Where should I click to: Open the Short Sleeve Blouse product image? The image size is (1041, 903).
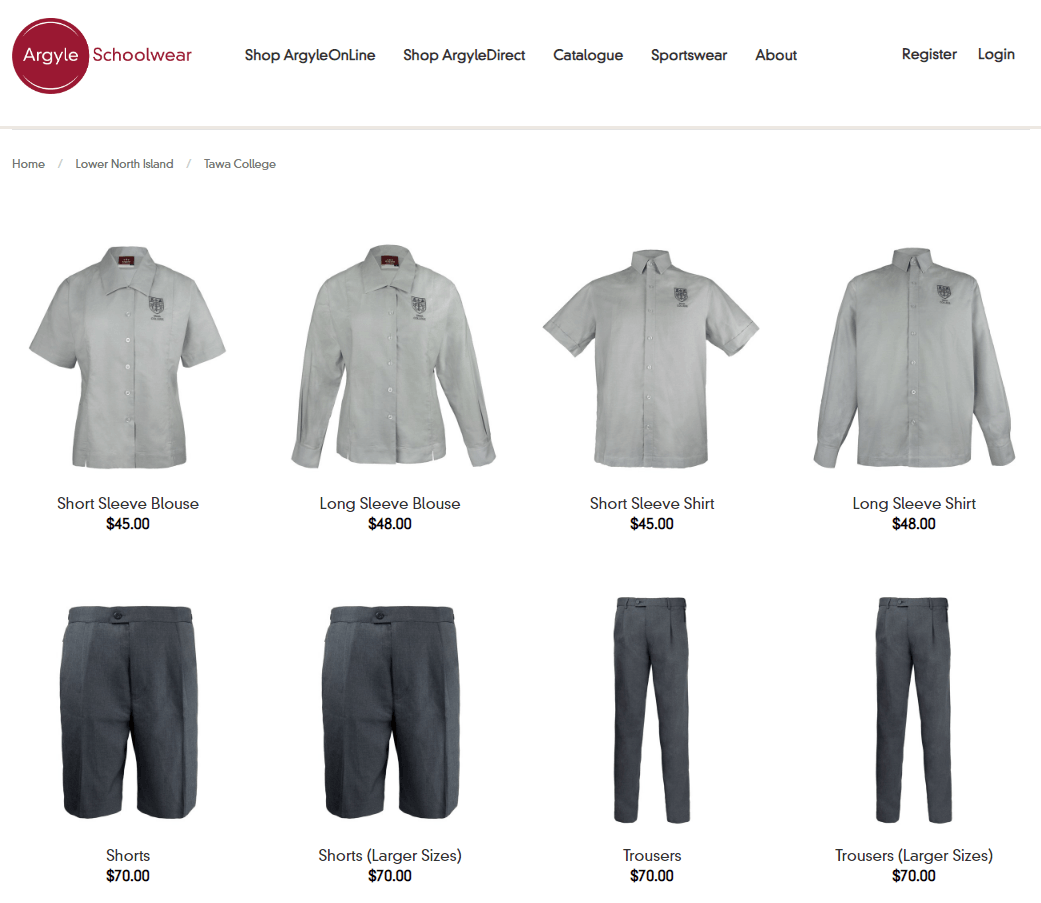pyautogui.click(x=127, y=357)
